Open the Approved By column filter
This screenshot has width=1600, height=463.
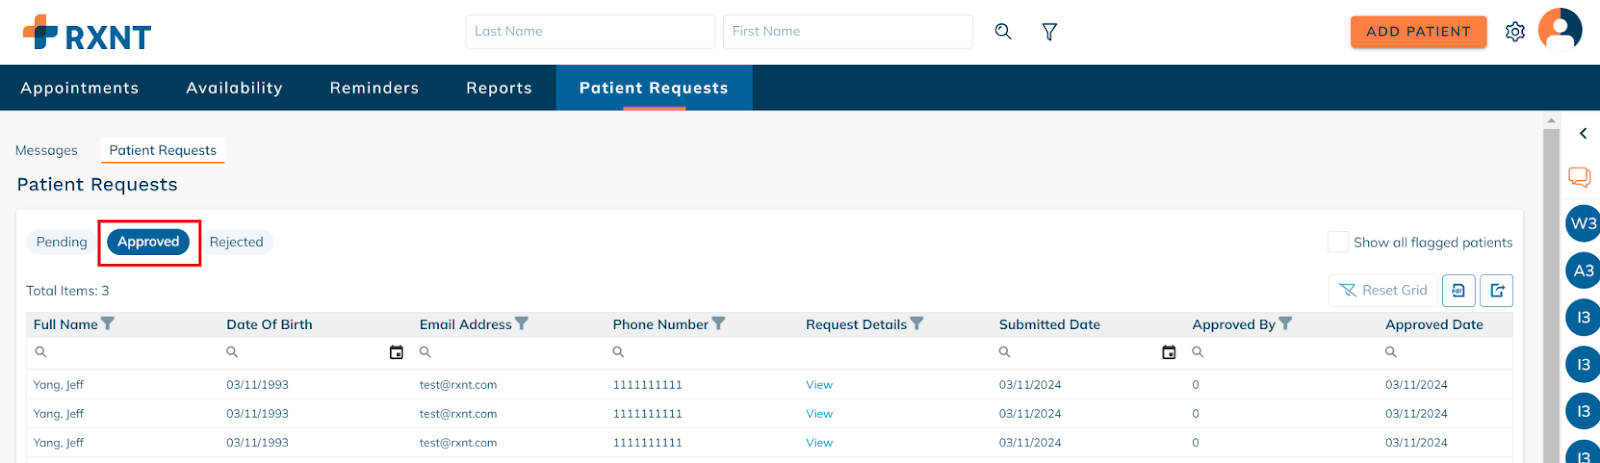(x=1285, y=324)
